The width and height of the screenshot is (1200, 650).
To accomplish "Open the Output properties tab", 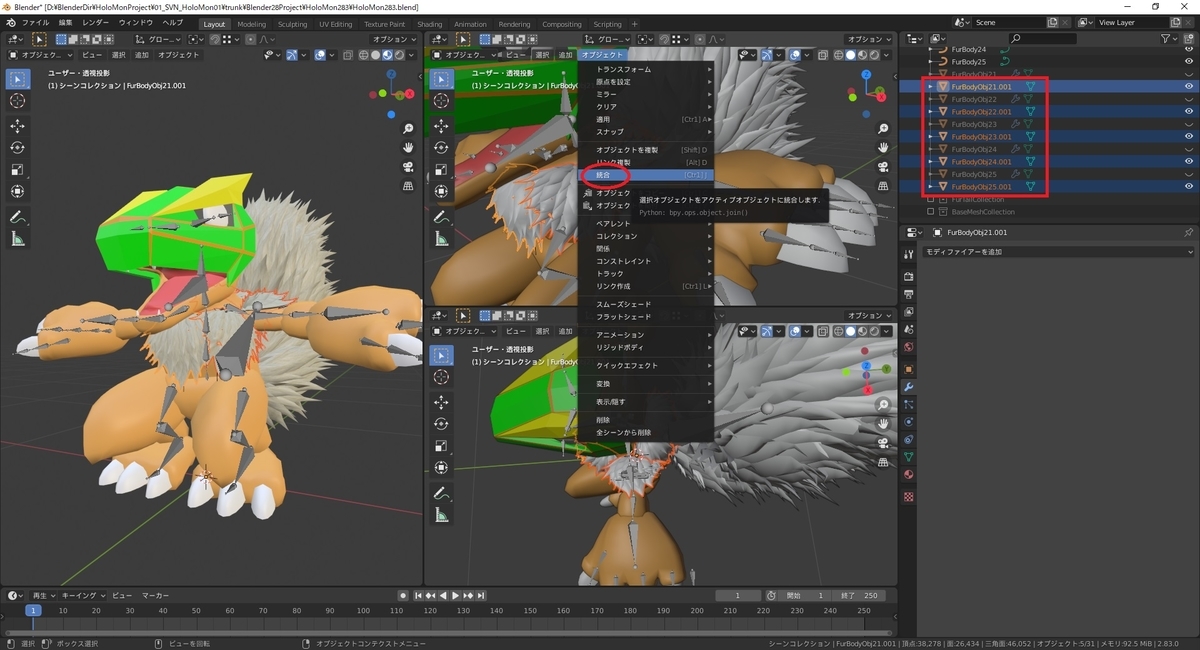I will pyautogui.click(x=908, y=294).
